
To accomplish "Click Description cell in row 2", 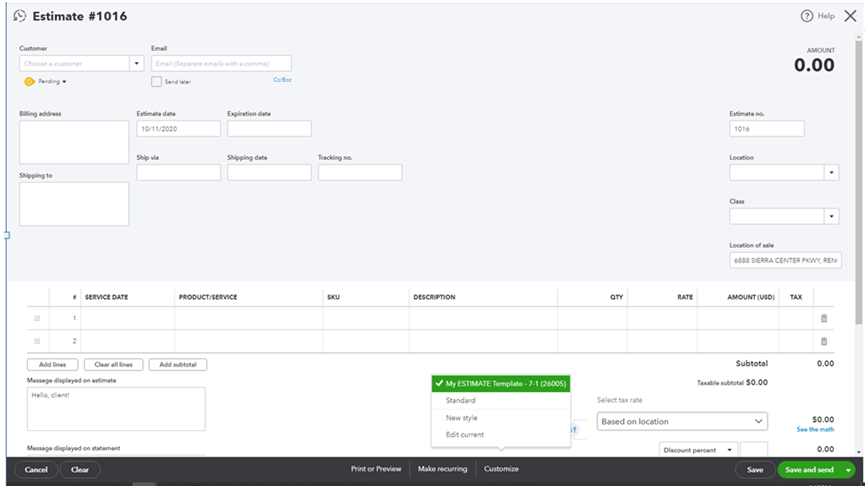I will (483, 341).
